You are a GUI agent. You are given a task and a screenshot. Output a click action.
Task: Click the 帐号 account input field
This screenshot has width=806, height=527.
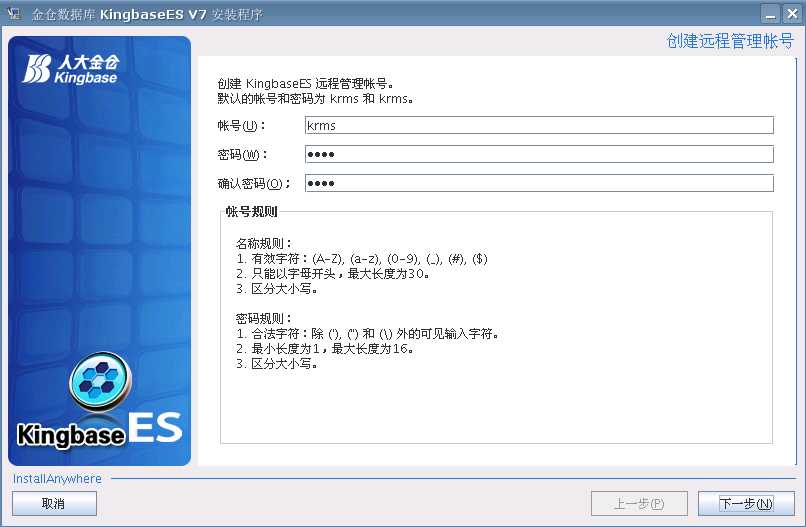coord(539,125)
